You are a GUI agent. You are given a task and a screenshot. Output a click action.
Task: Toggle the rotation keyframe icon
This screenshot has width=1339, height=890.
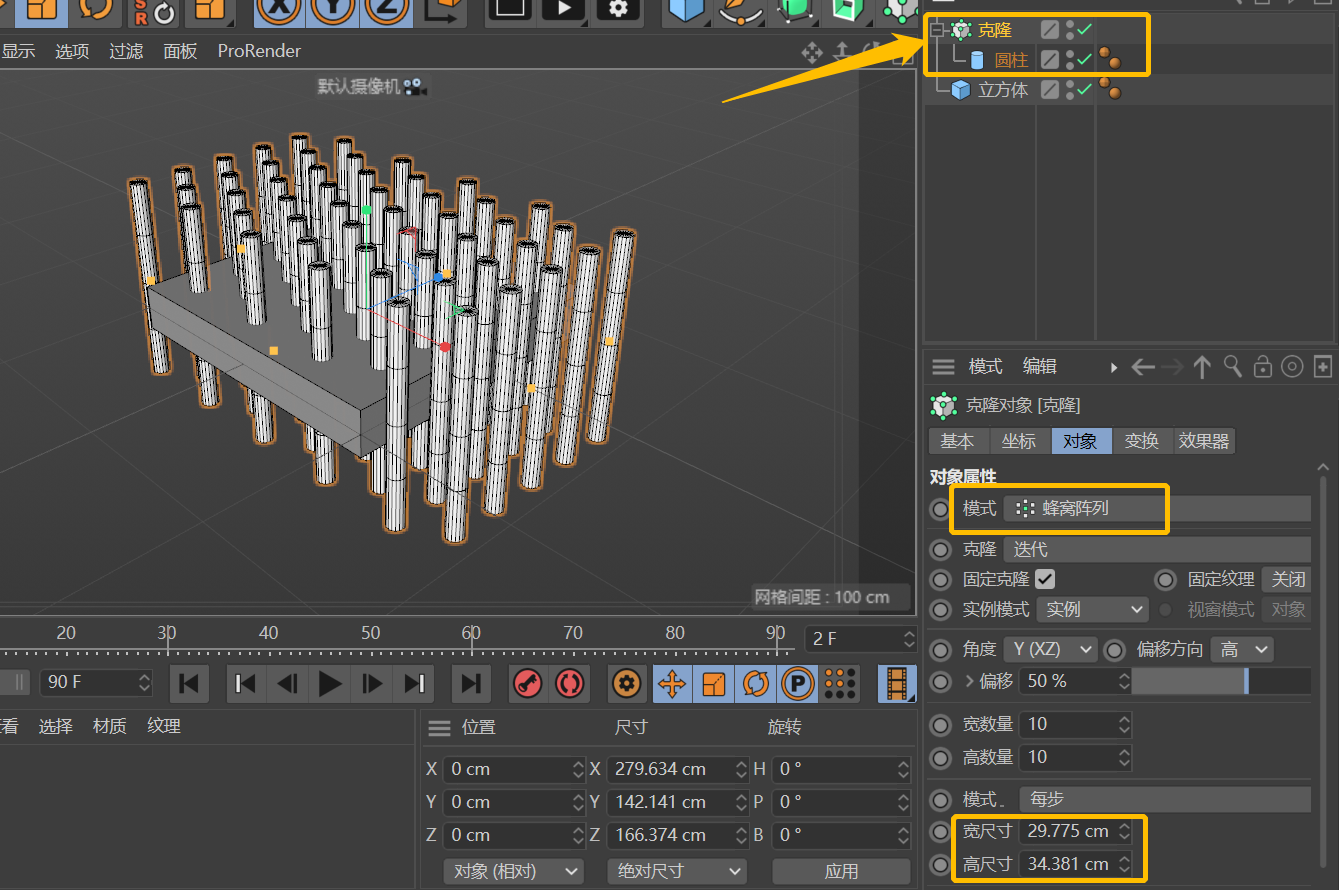tap(756, 684)
